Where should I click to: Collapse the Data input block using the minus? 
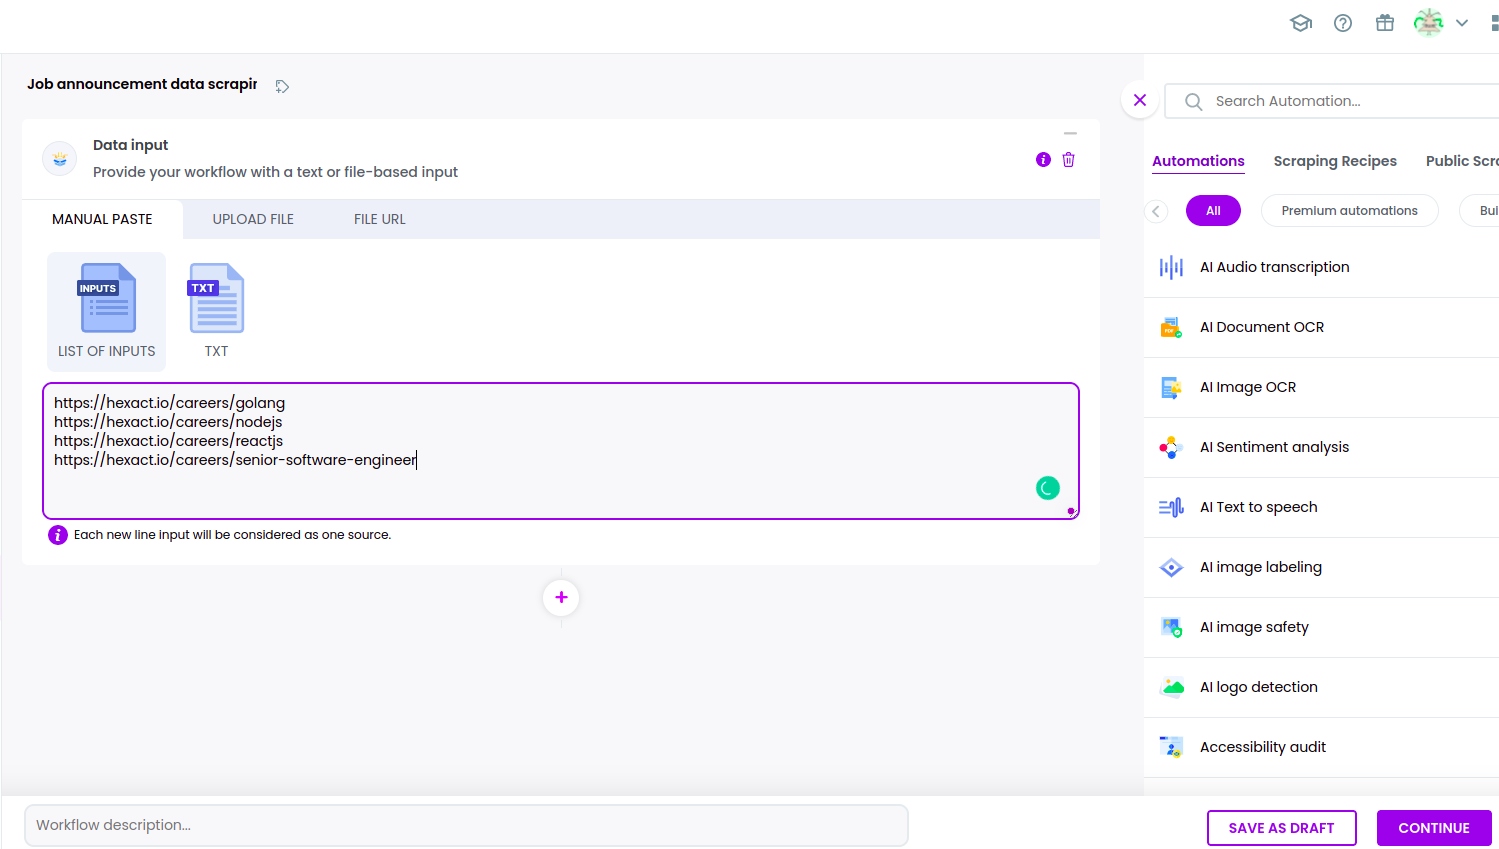coord(1070,133)
